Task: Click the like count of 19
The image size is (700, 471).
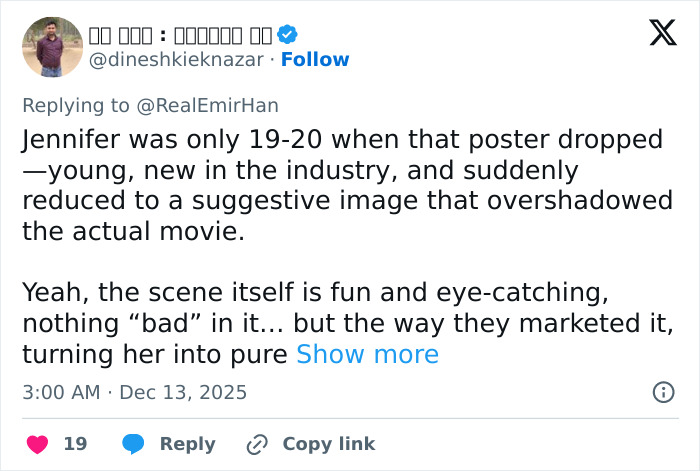Action: [75, 444]
